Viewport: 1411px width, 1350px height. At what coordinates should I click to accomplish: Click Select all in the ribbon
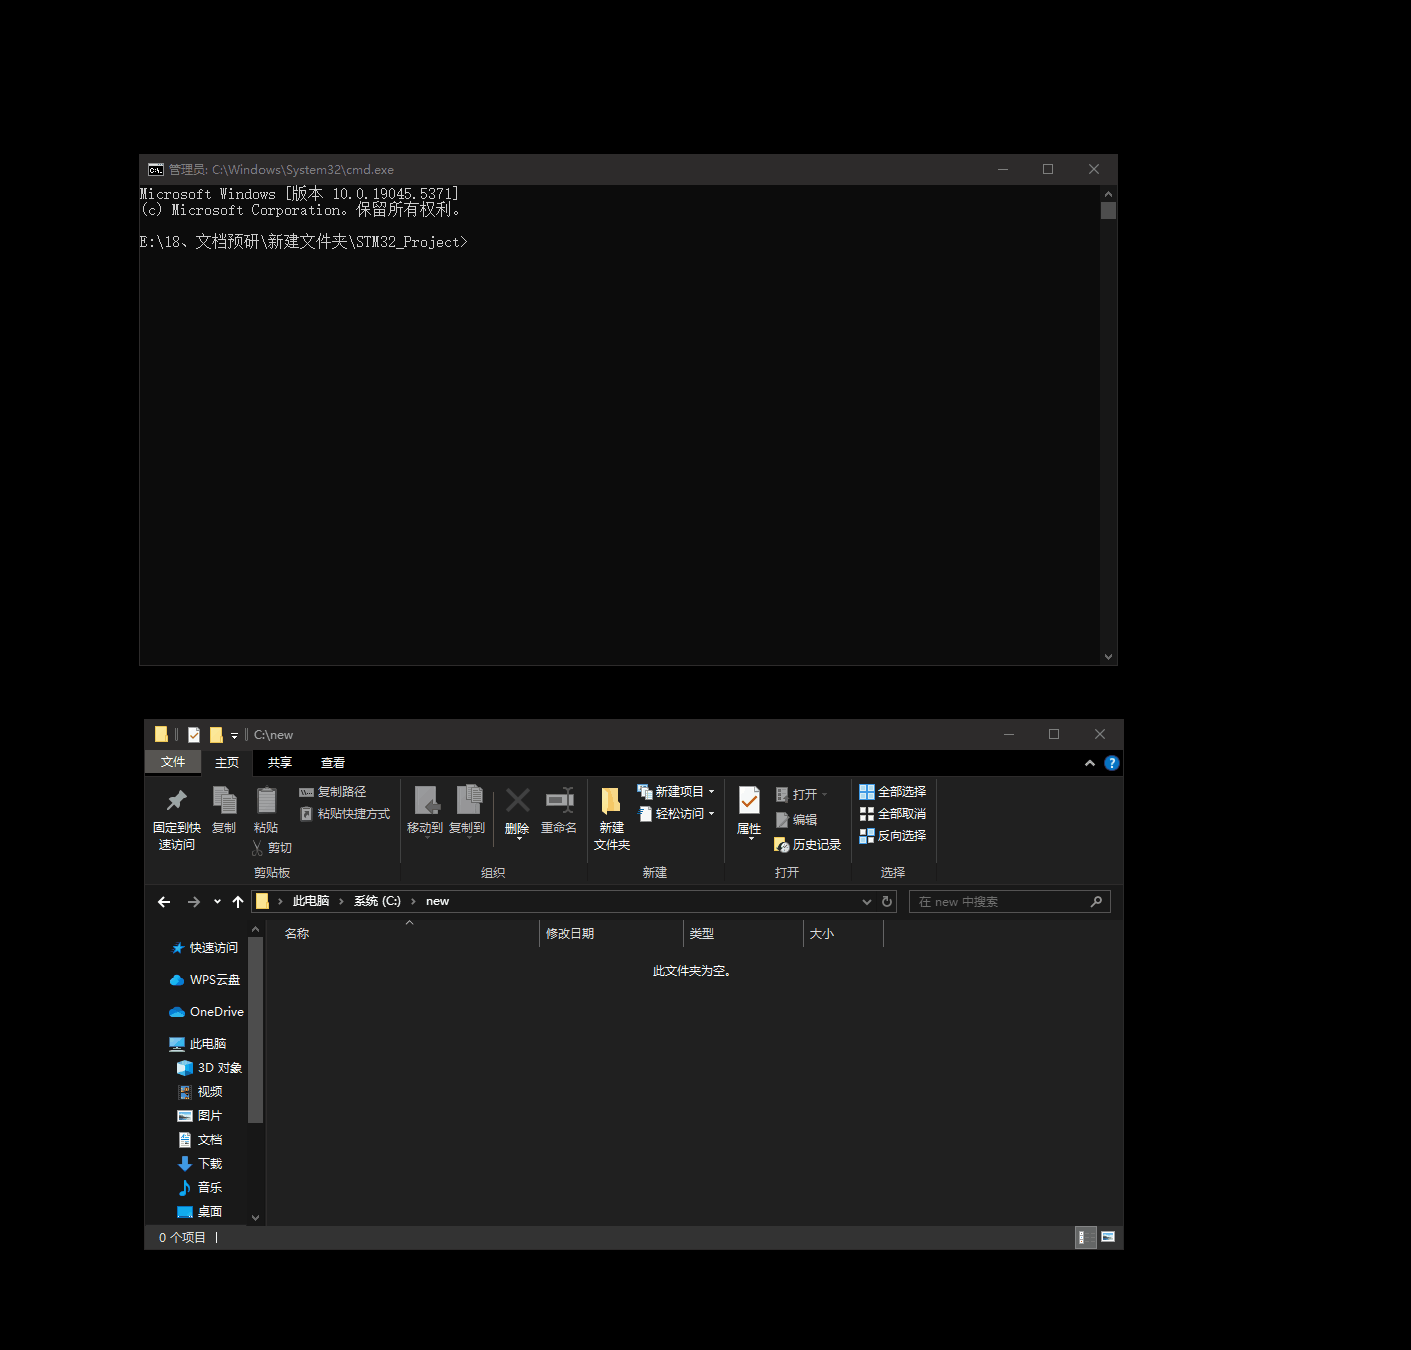[893, 792]
